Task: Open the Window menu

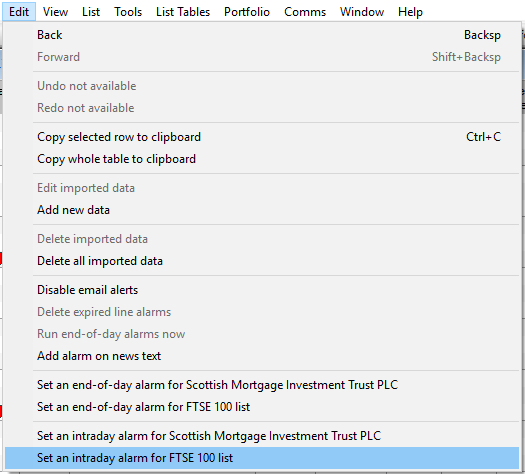Action: [362, 12]
